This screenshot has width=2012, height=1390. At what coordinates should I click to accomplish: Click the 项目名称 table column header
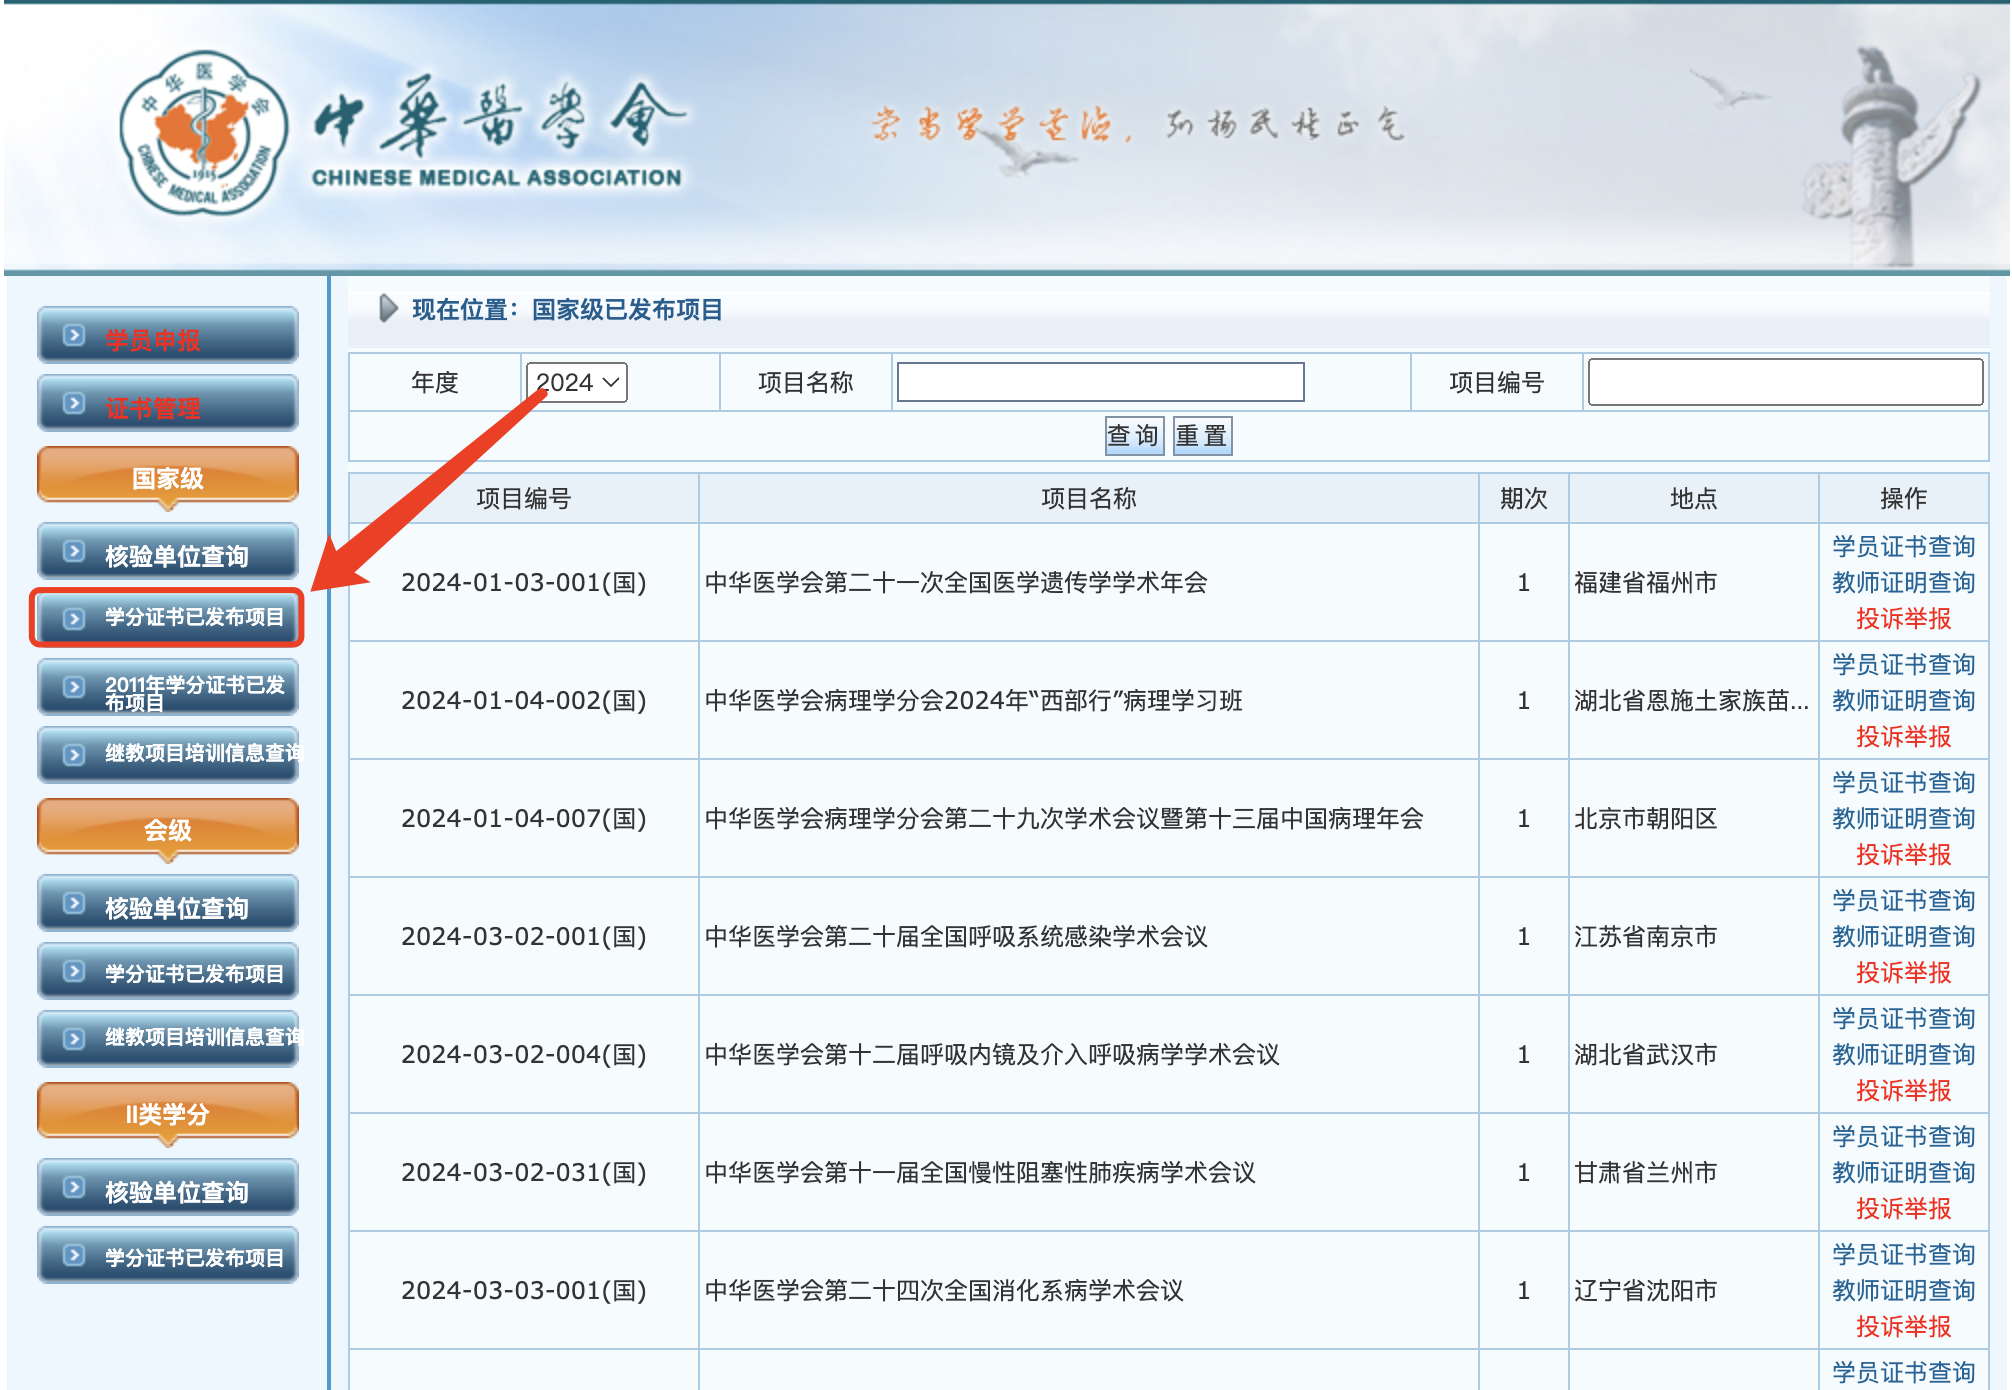point(1088,498)
